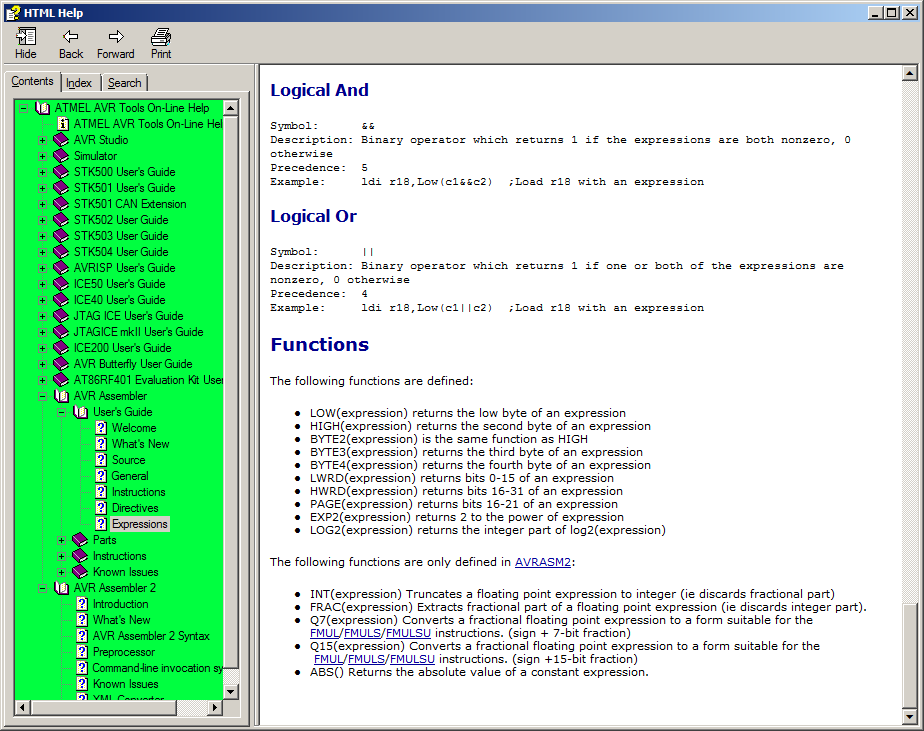Click the tree pane scroll down arrow
924x731 pixels.
(230, 692)
